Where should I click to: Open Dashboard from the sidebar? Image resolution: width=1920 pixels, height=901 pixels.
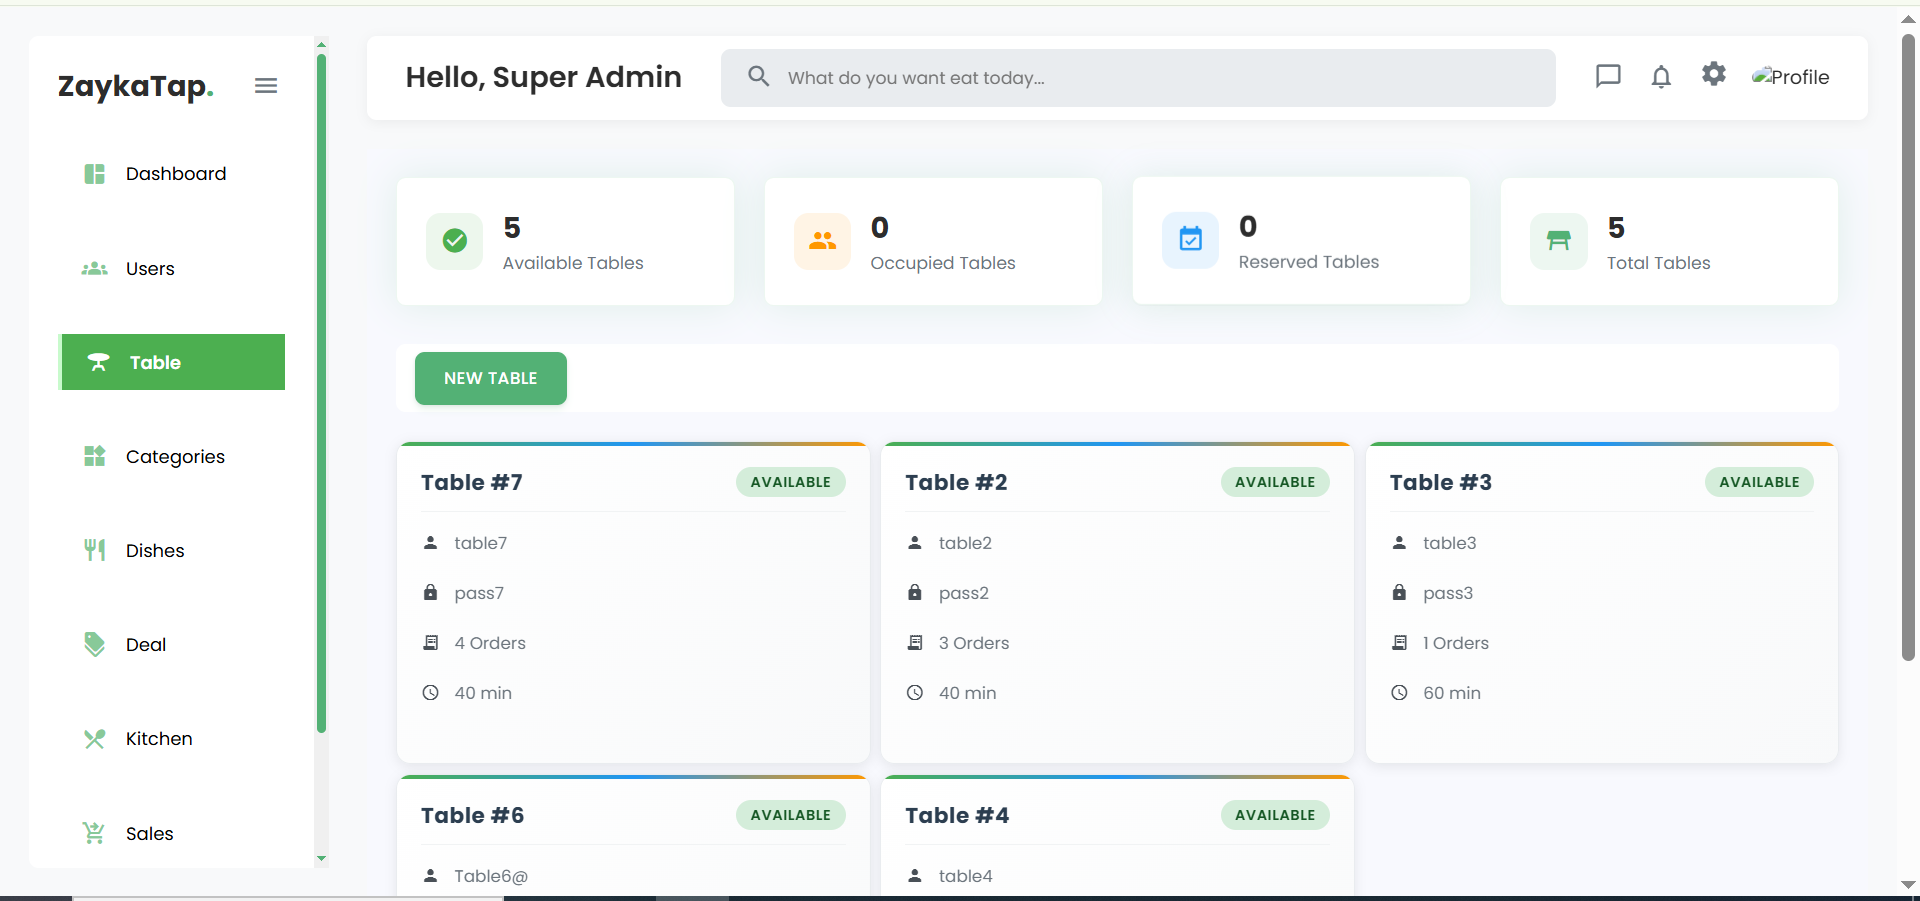click(175, 174)
